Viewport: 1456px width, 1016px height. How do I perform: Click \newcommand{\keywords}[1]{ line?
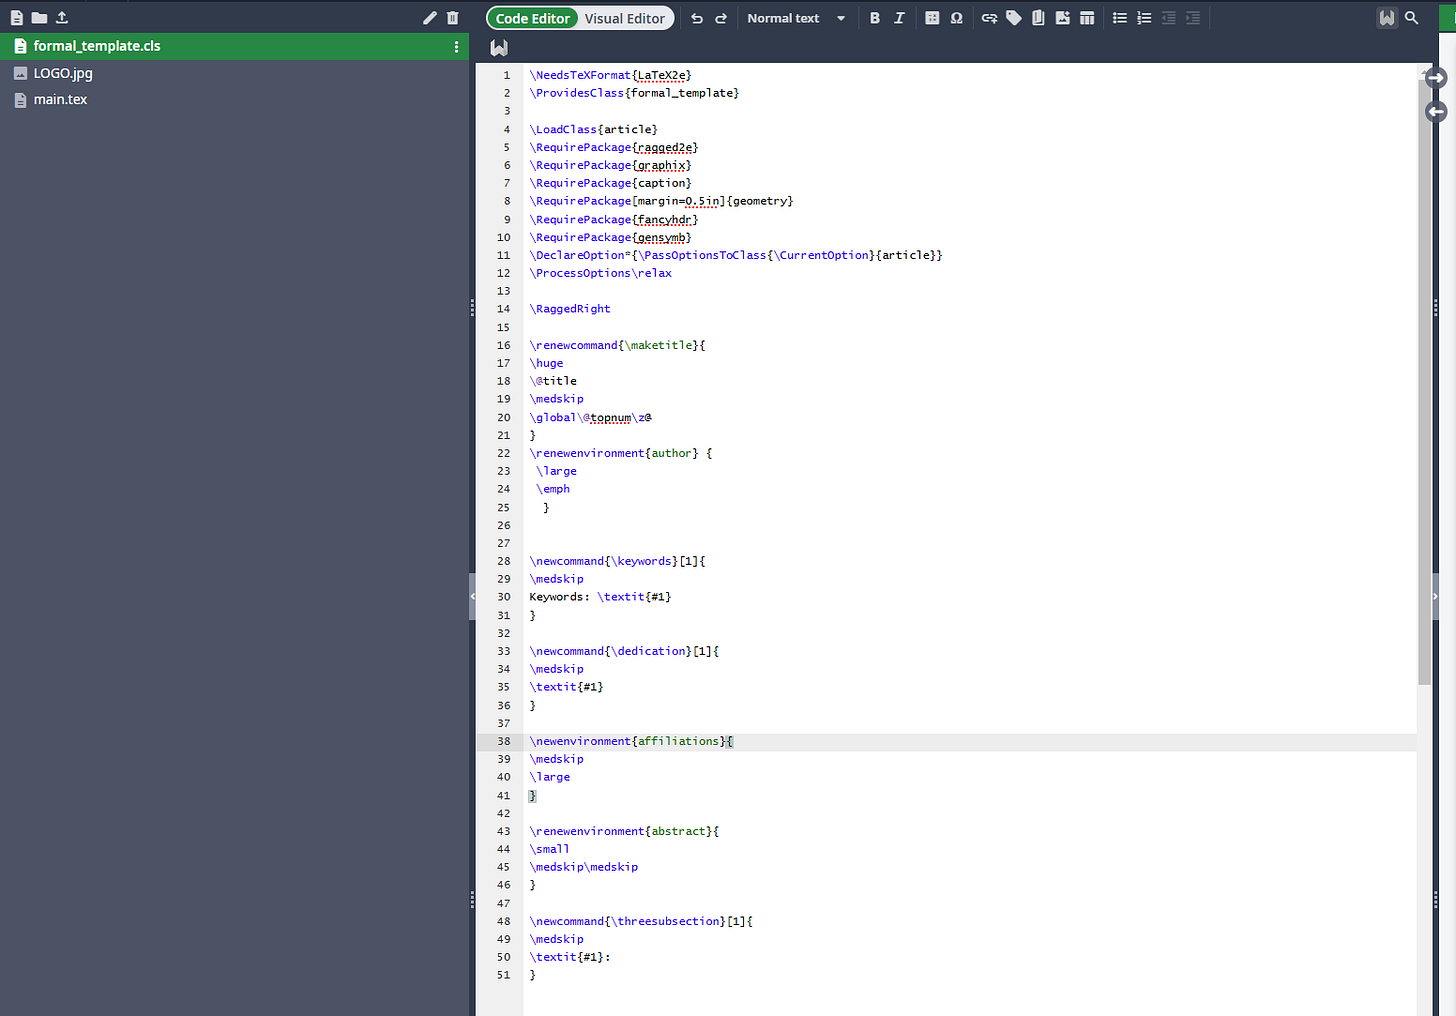coord(617,561)
